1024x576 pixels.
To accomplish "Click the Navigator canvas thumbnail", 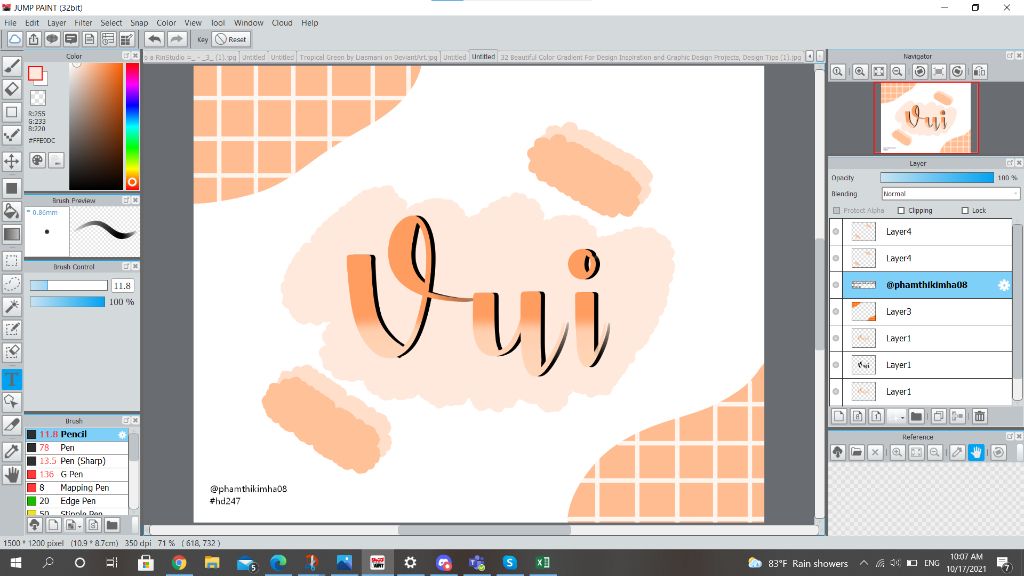I will pyautogui.click(x=925, y=118).
